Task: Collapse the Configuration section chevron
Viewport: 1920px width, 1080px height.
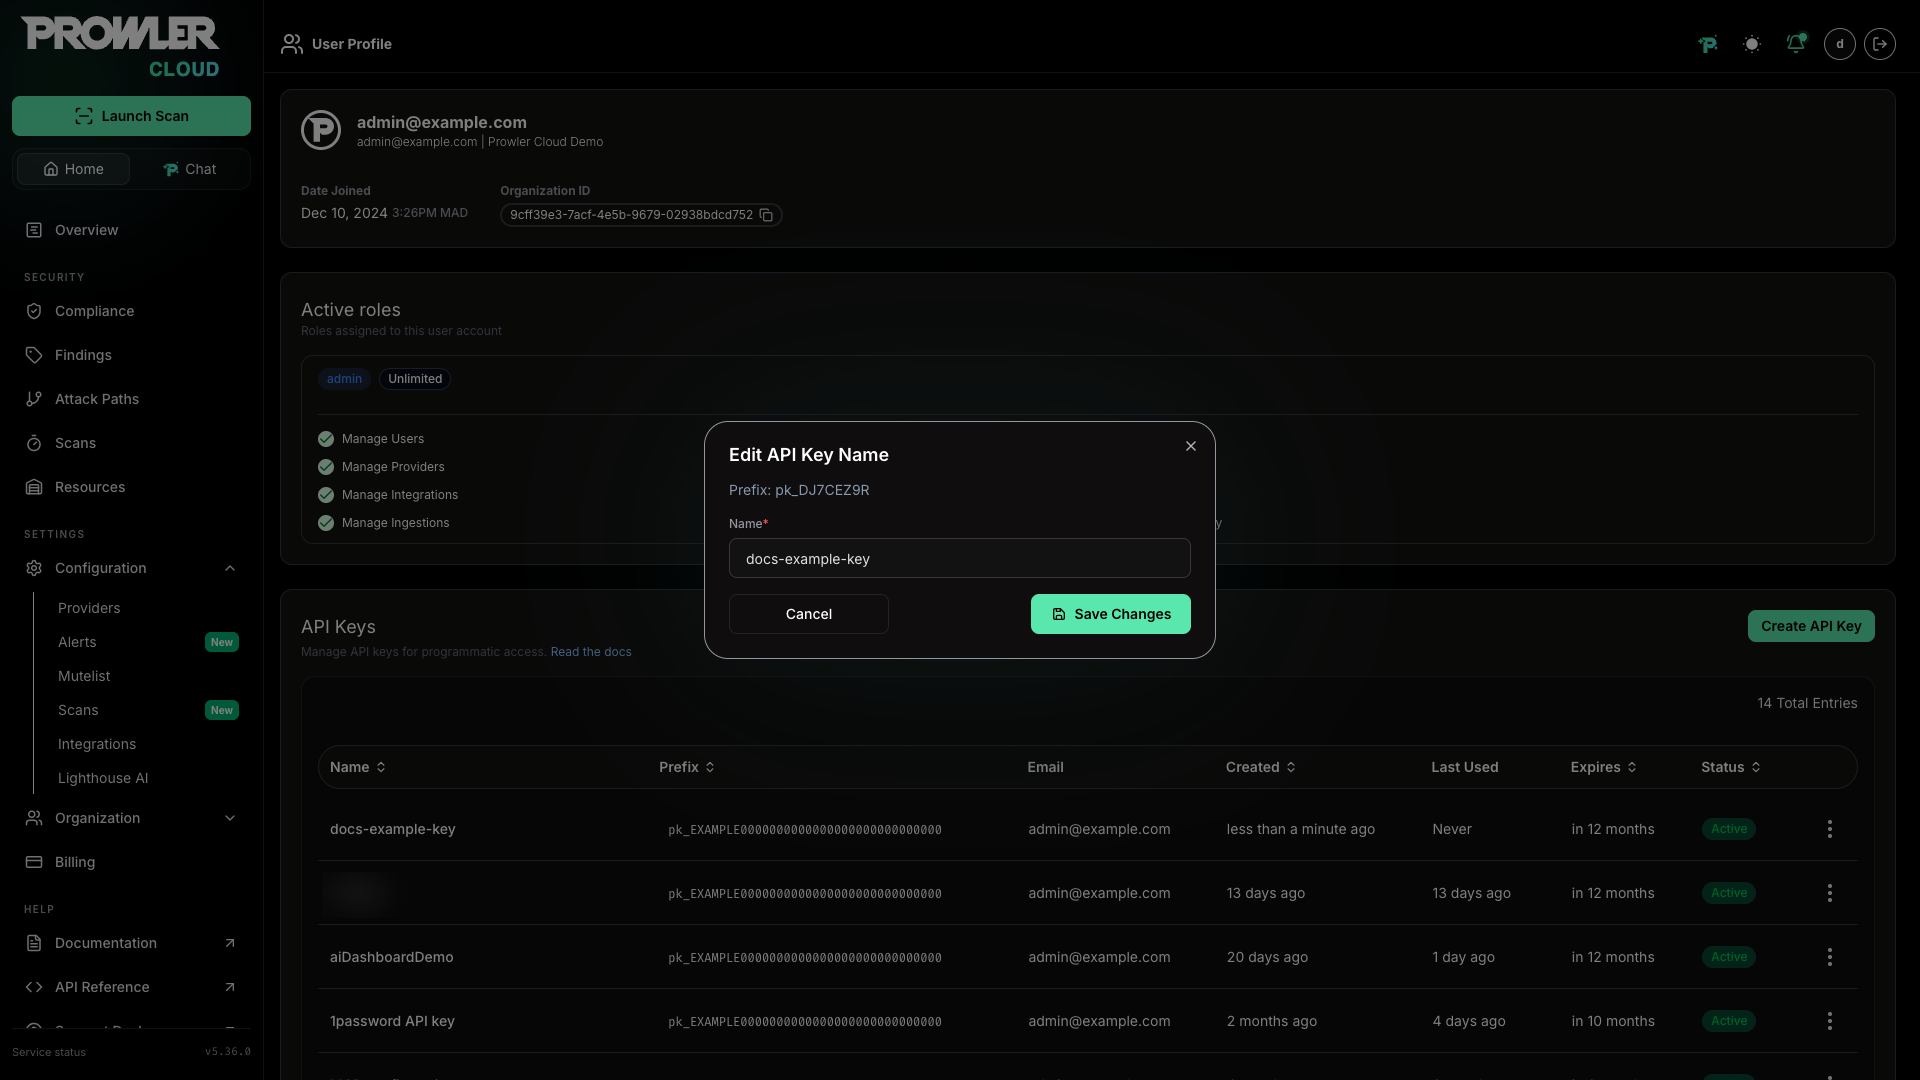Action: (230, 568)
